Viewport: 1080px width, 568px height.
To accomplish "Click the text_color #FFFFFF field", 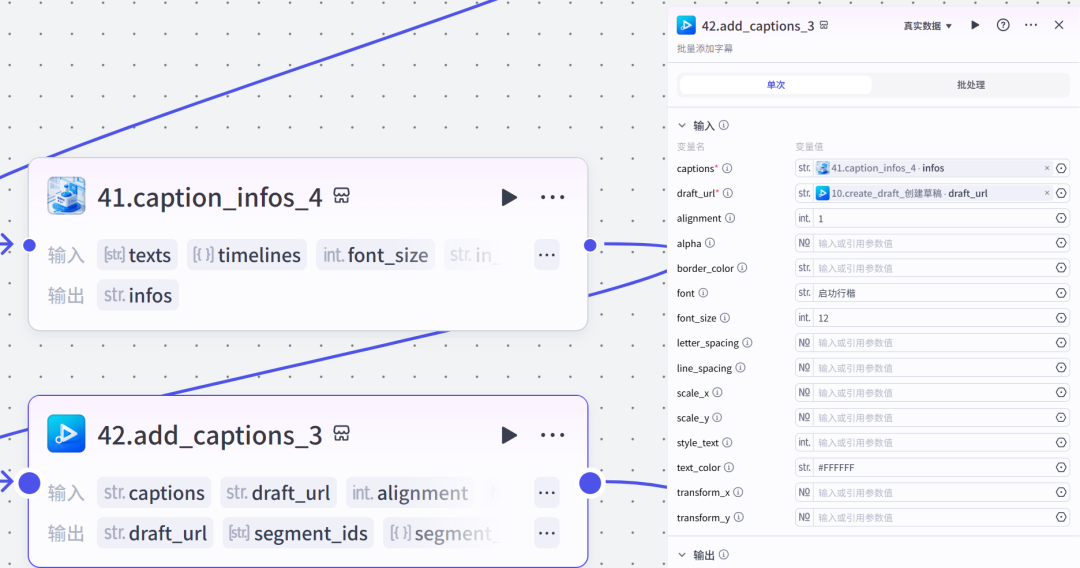I will click(x=930, y=467).
